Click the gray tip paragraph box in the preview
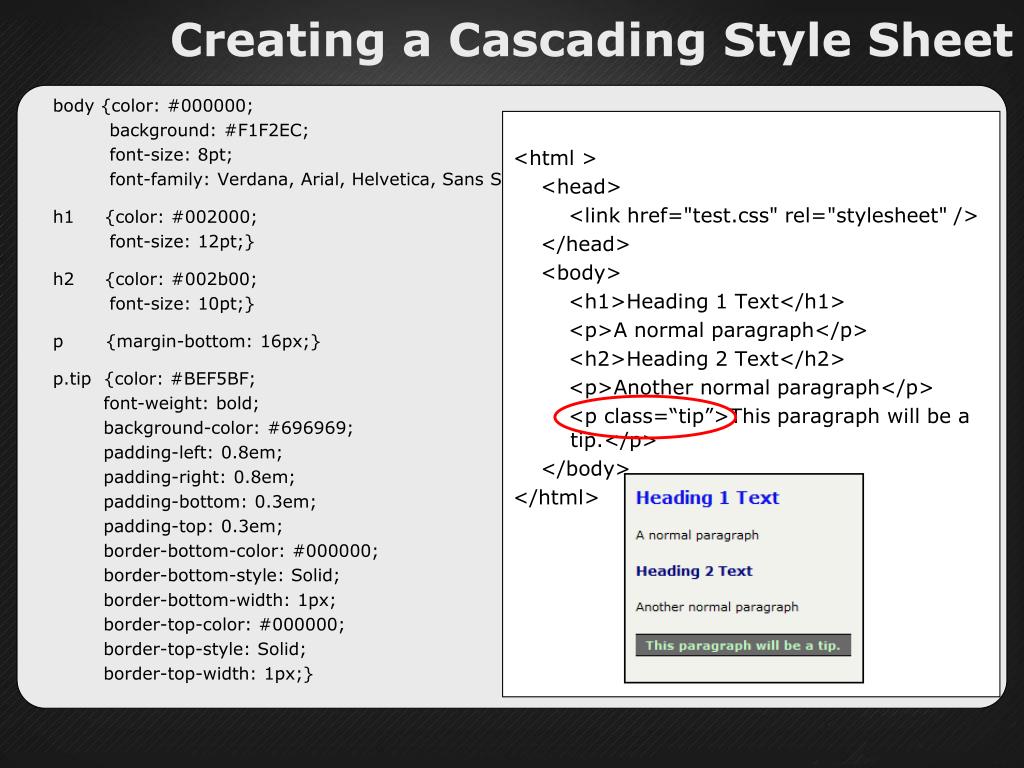Viewport: 1024px width, 768px height. [742, 645]
